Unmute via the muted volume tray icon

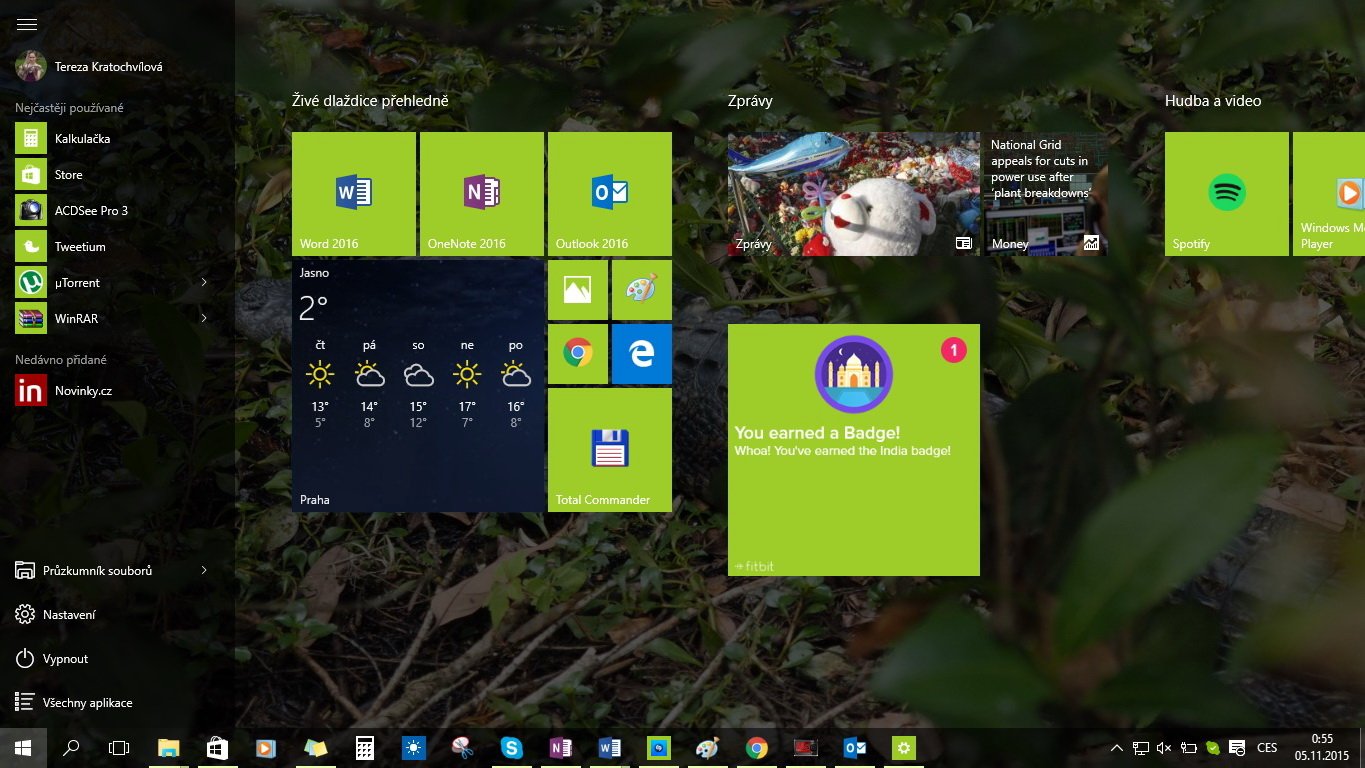(1165, 748)
